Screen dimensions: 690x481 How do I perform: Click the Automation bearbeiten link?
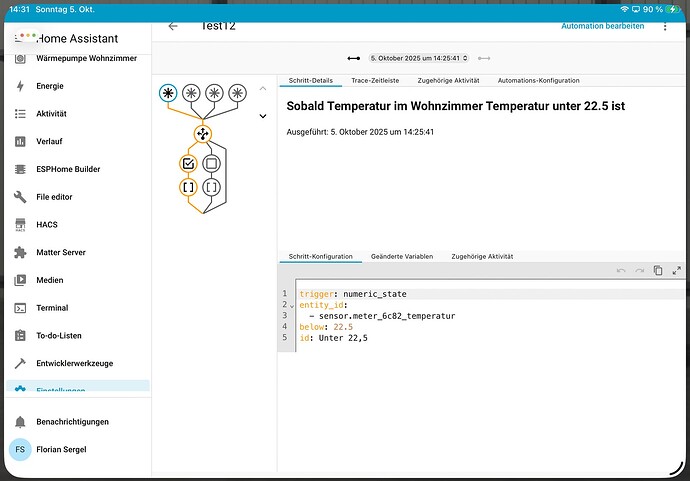pos(602,26)
